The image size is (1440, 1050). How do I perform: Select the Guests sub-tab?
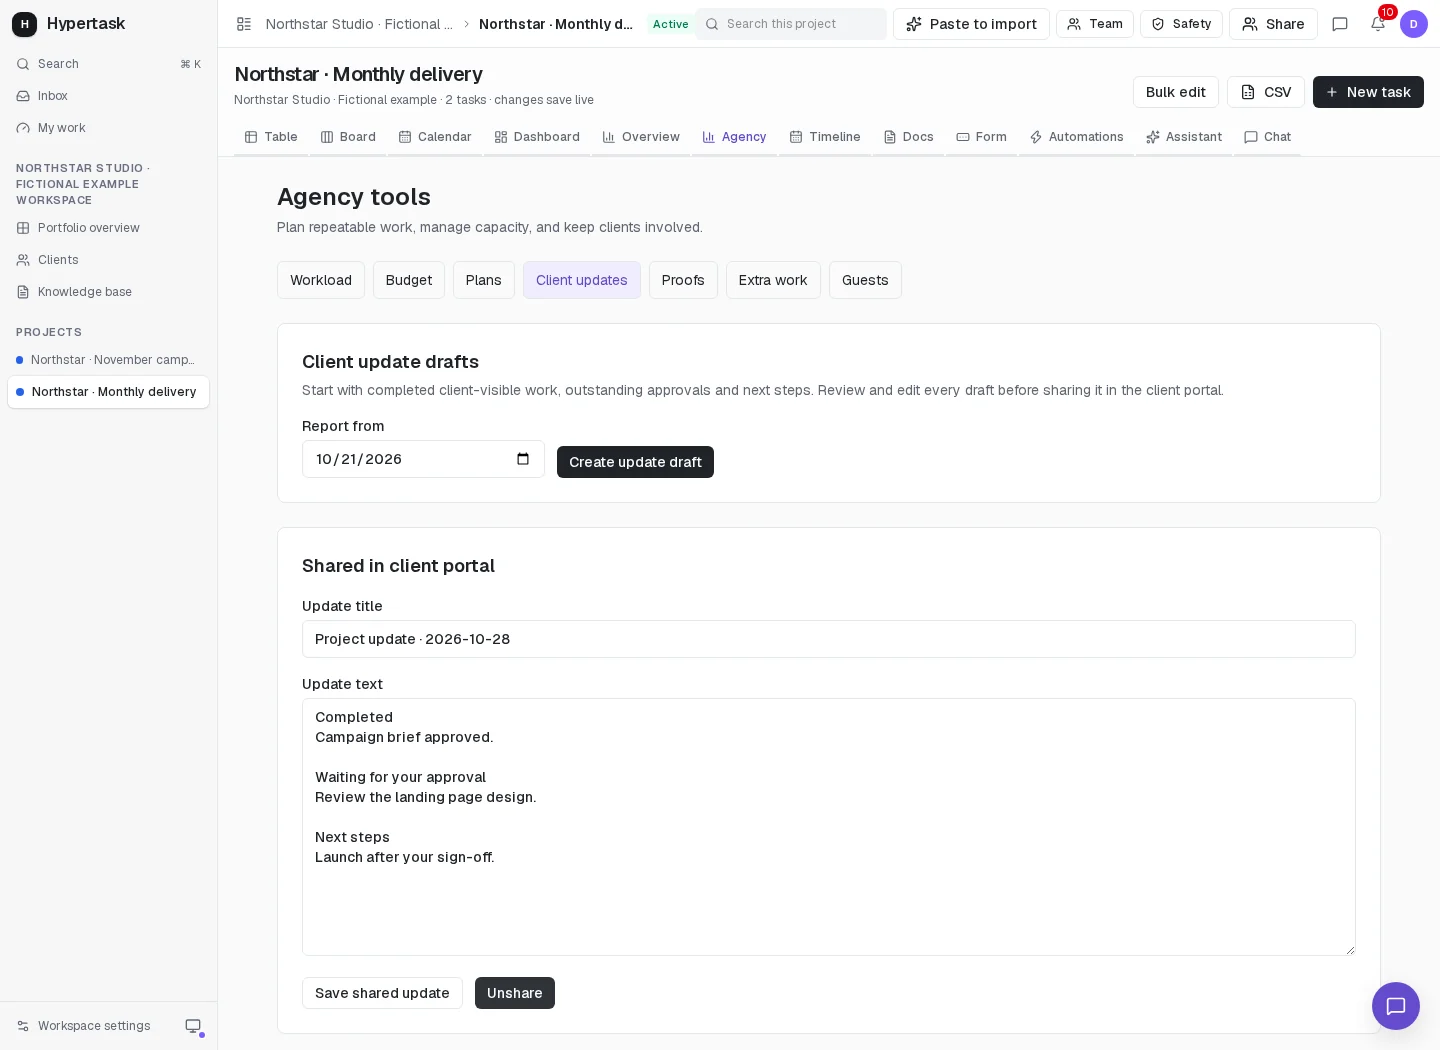[x=865, y=280]
